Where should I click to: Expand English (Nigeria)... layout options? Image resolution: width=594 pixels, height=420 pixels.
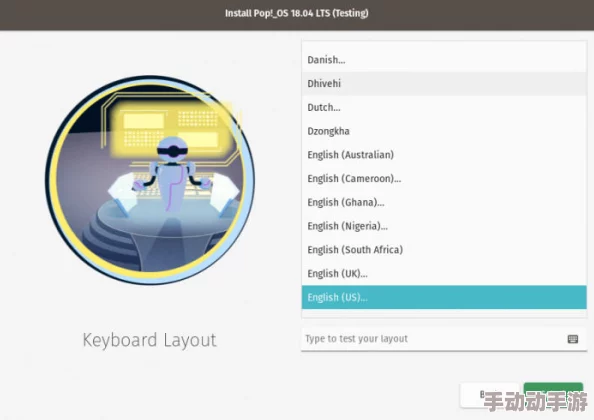click(444, 226)
